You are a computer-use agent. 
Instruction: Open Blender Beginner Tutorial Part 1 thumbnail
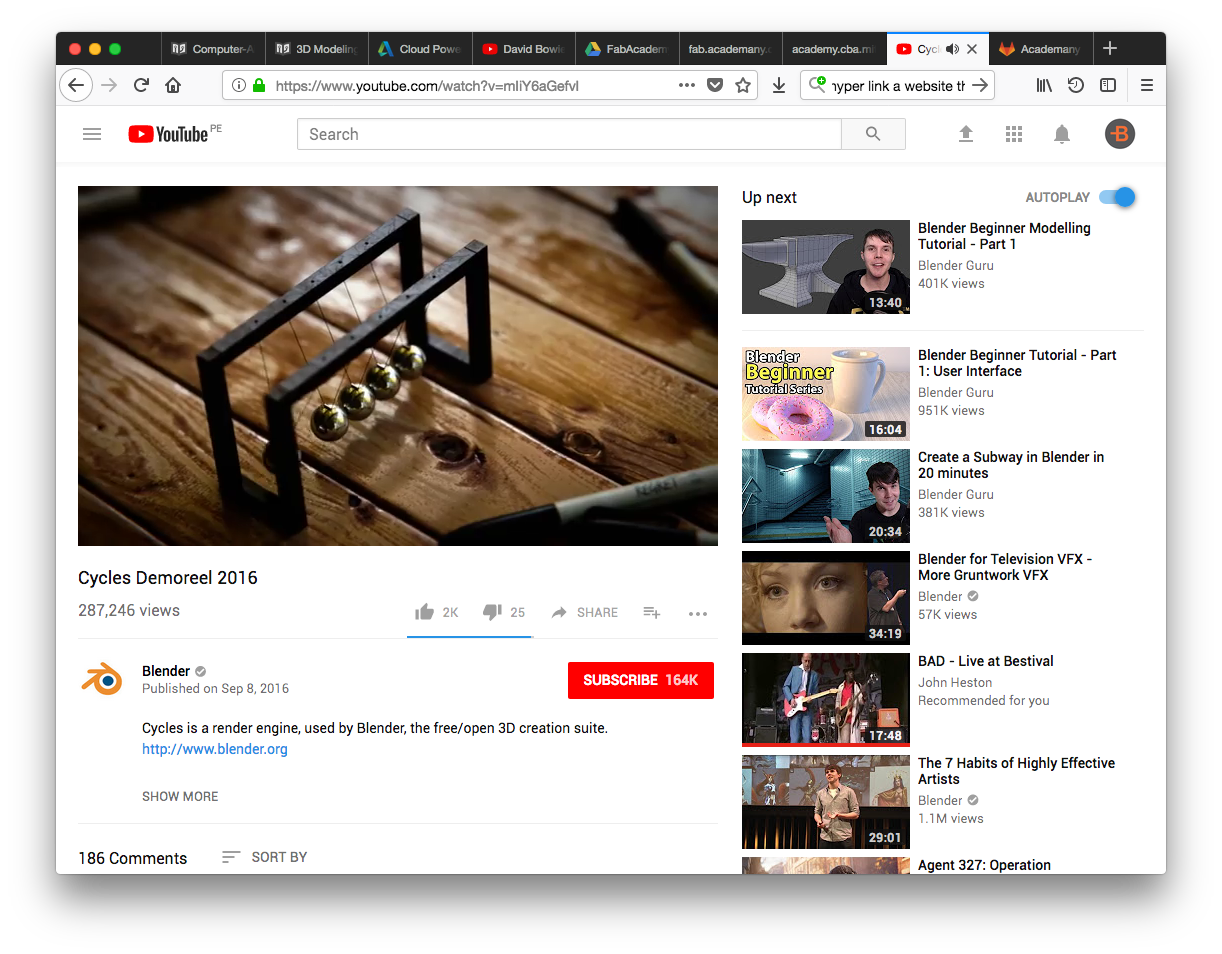point(826,394)
